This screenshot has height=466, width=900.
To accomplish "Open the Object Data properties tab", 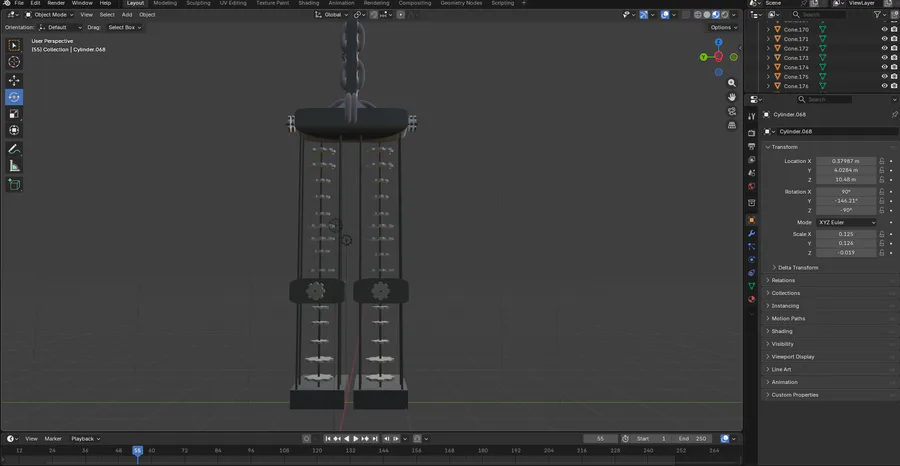I will coord(752,286).
